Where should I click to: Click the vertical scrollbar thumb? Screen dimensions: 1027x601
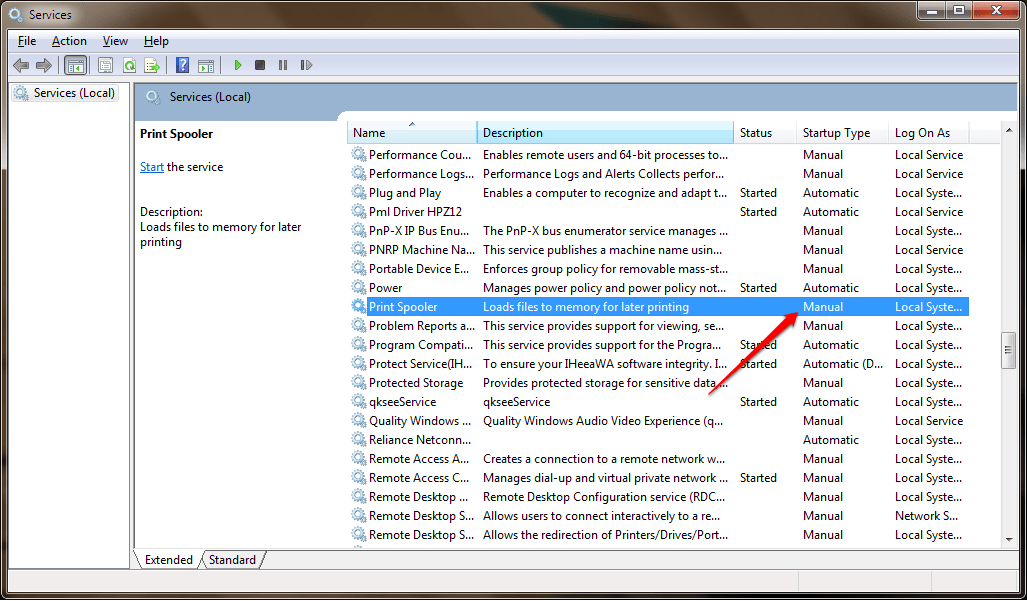[1009, 351]
